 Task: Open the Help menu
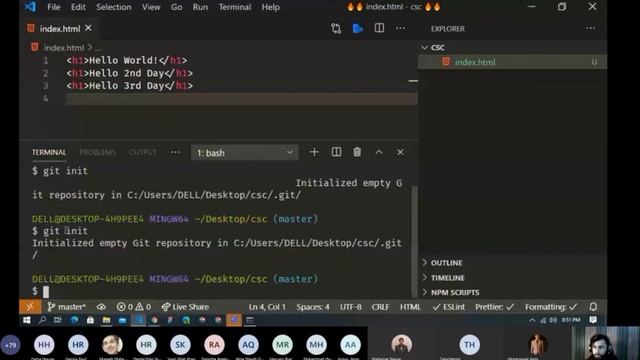[x=270, y=7]
